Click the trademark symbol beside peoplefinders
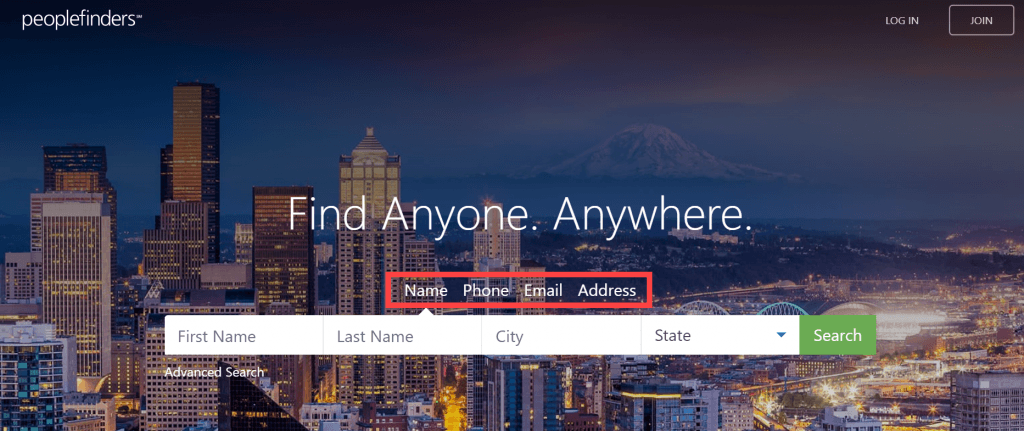 coord(138,17)
